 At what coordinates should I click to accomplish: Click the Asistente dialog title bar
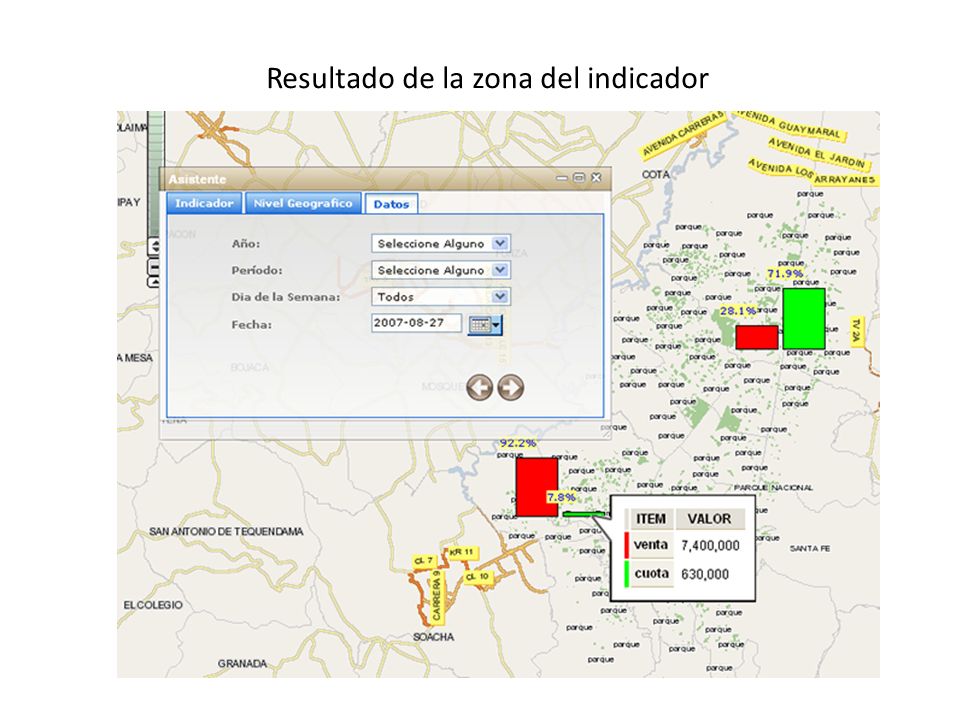click(385, 179)
